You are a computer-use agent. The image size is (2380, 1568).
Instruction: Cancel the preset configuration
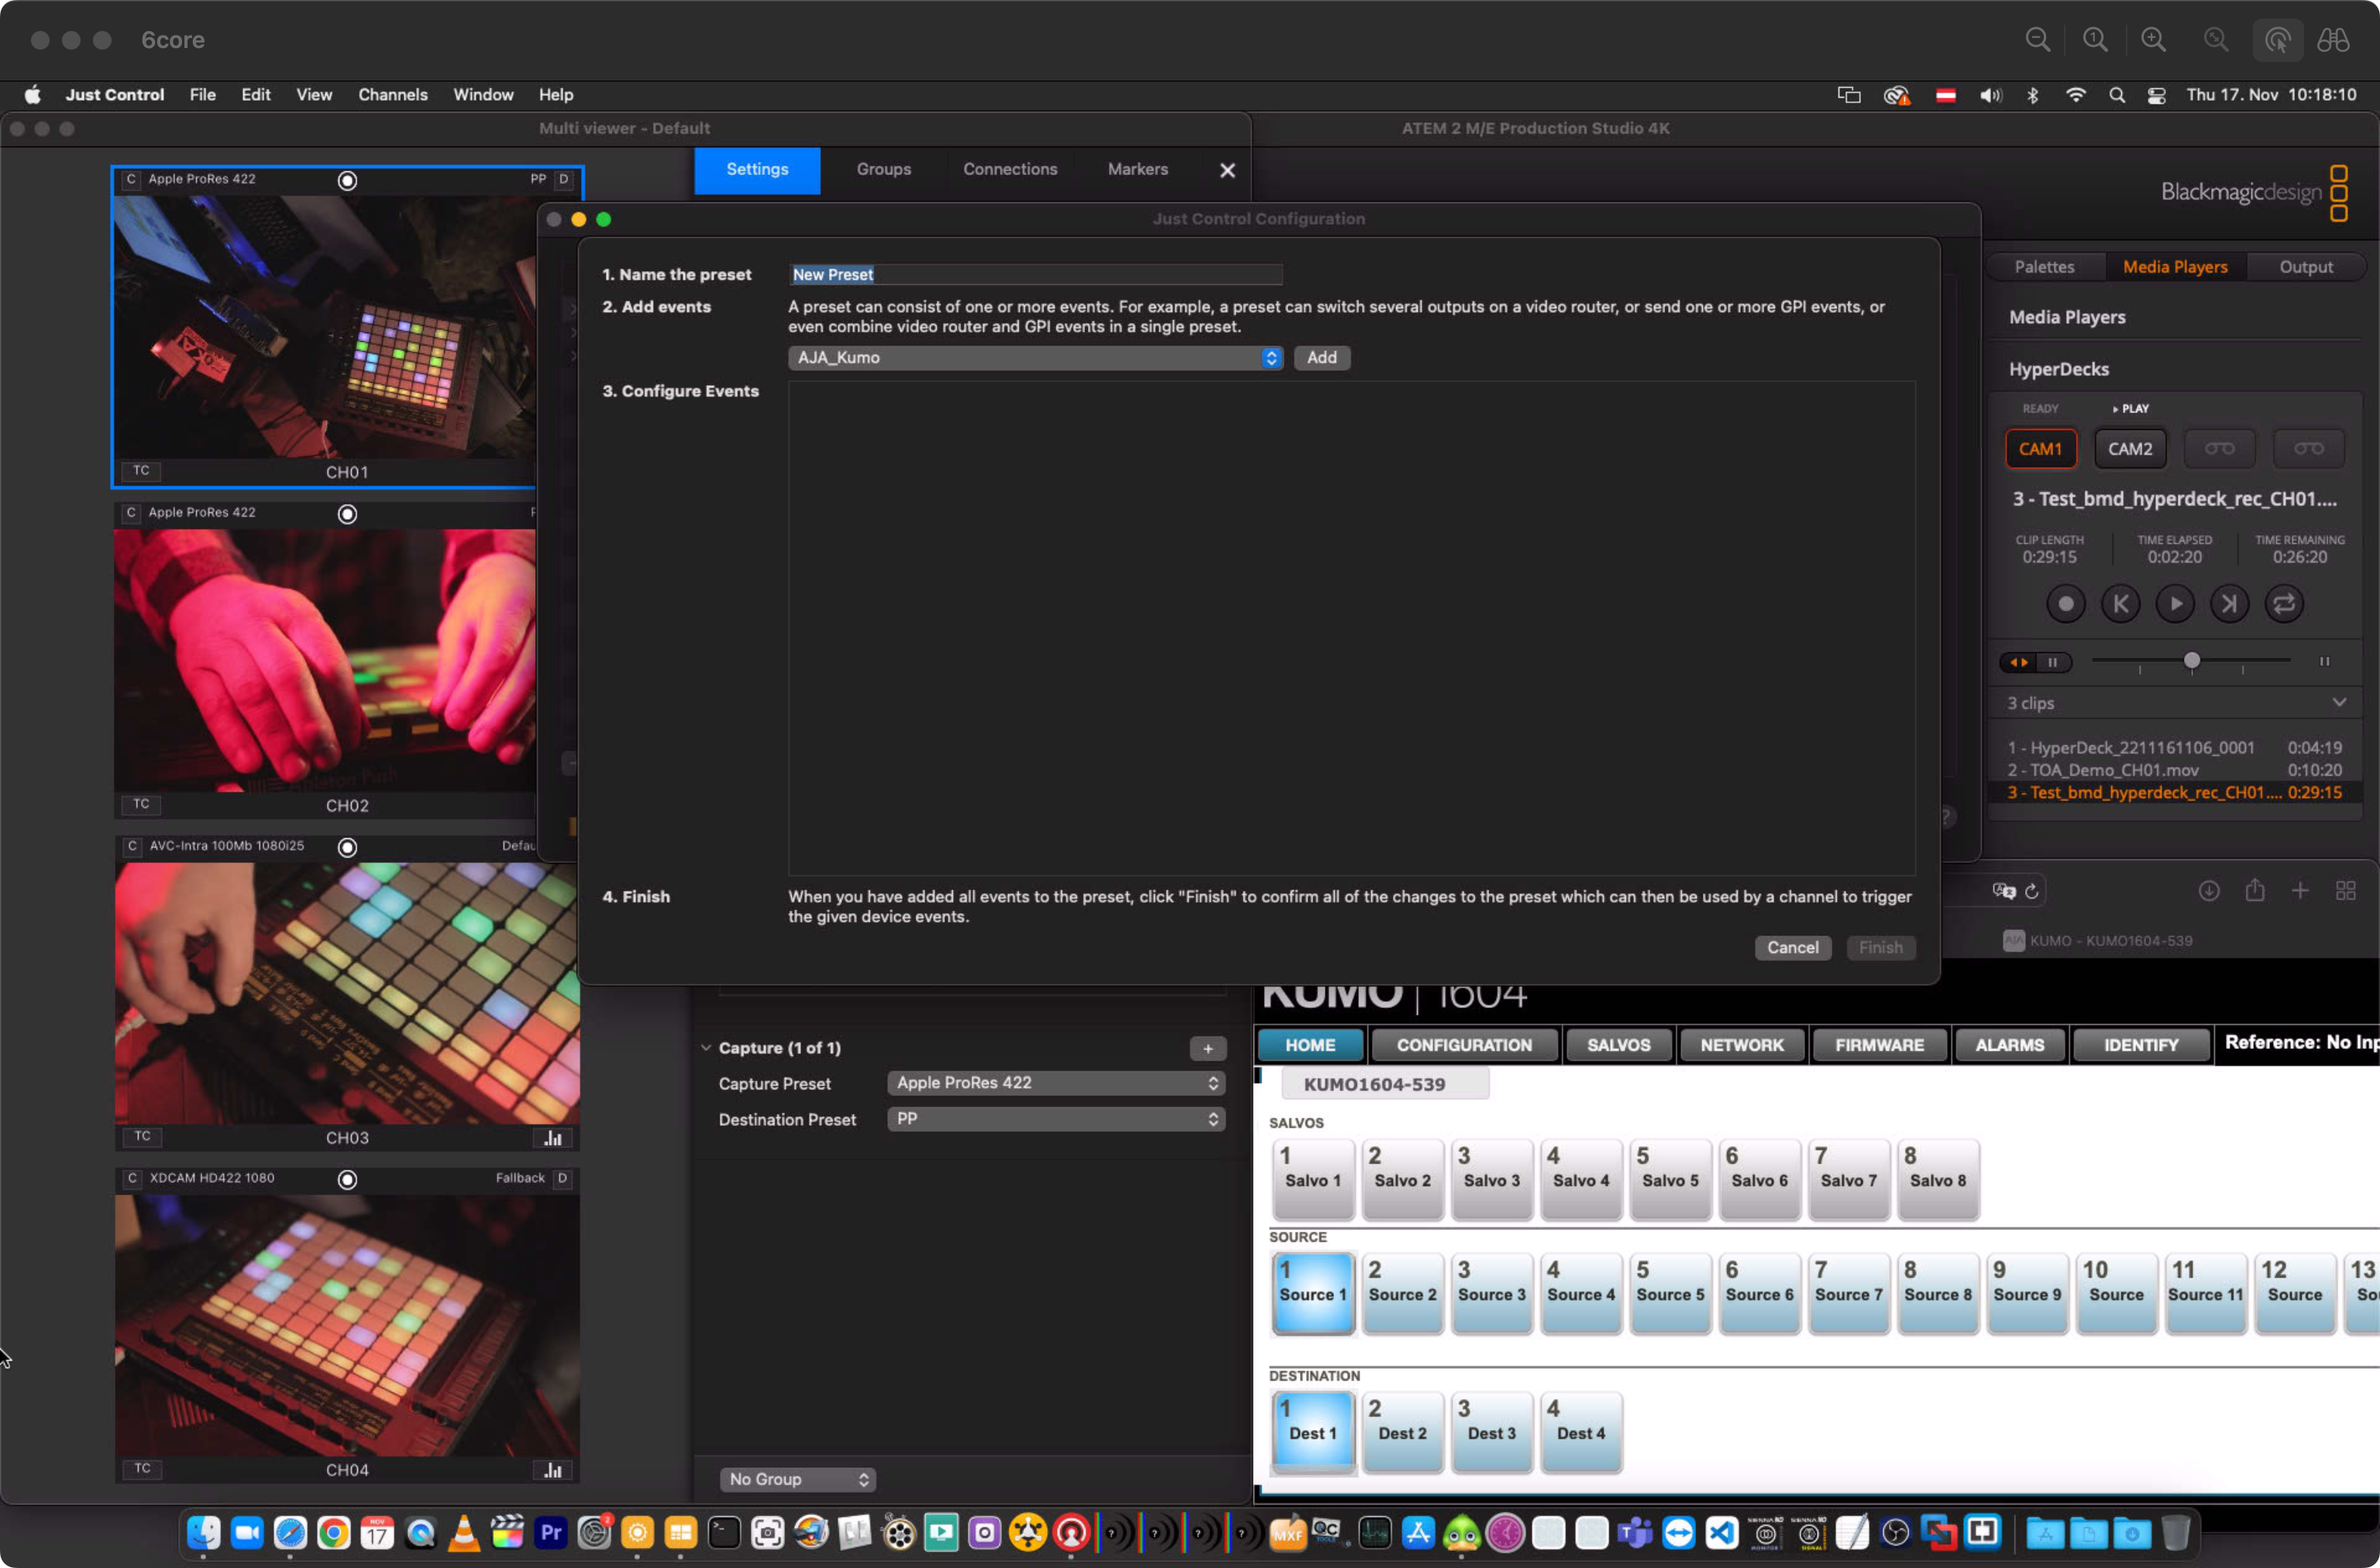1792,948
